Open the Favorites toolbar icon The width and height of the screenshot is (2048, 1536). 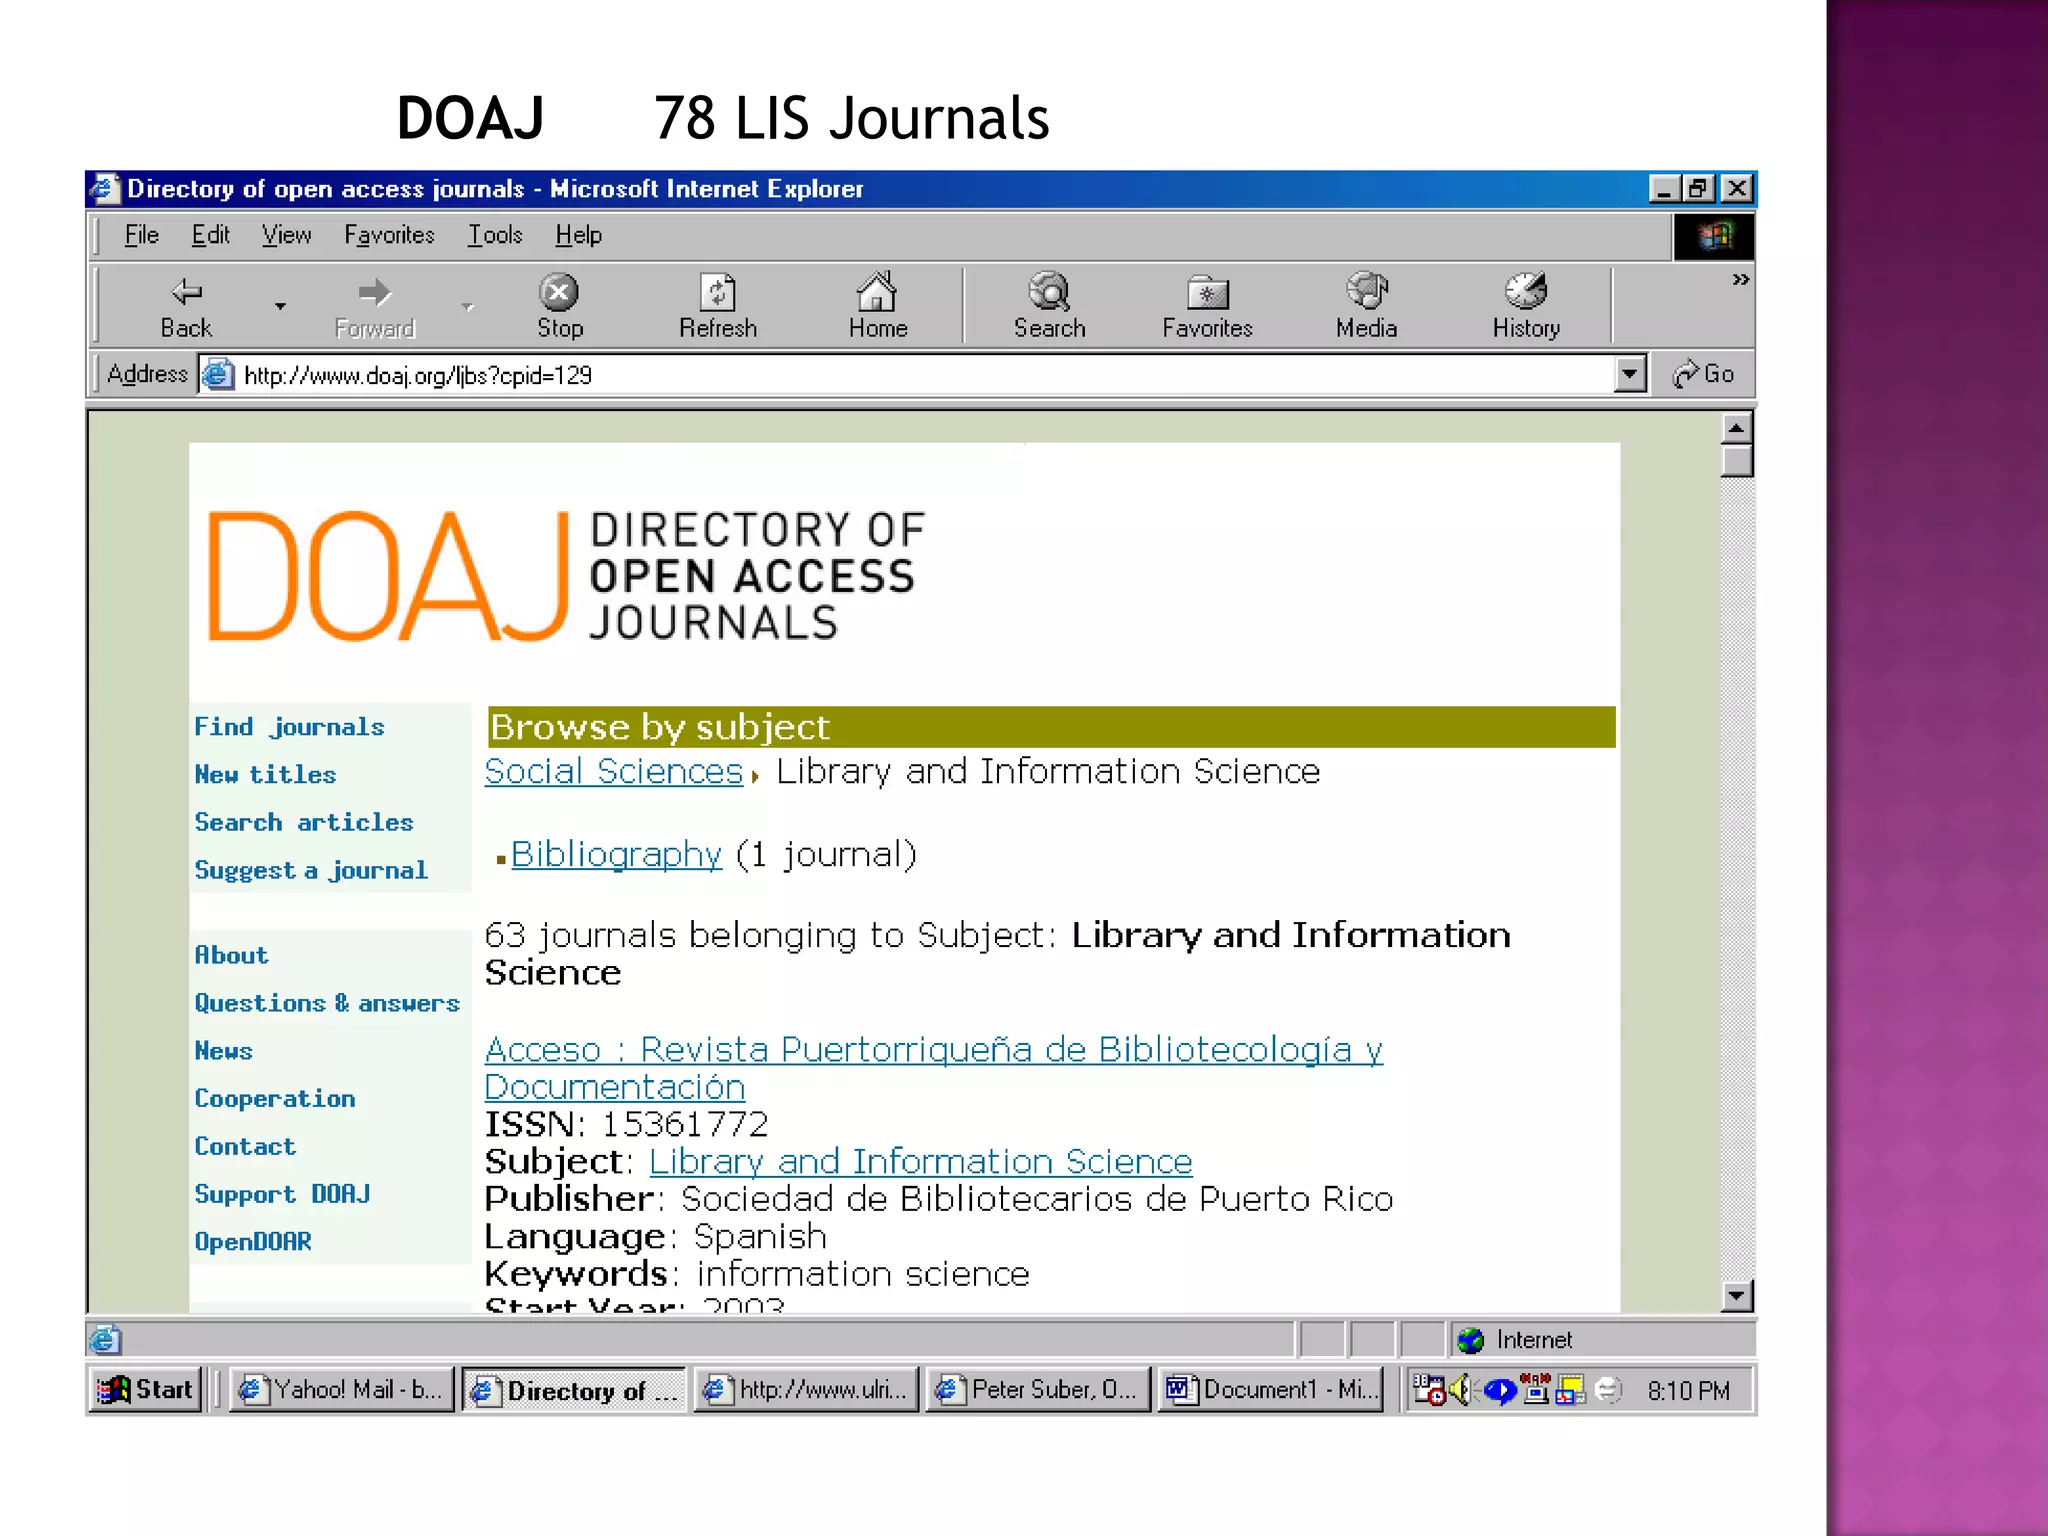(1207, 307)
